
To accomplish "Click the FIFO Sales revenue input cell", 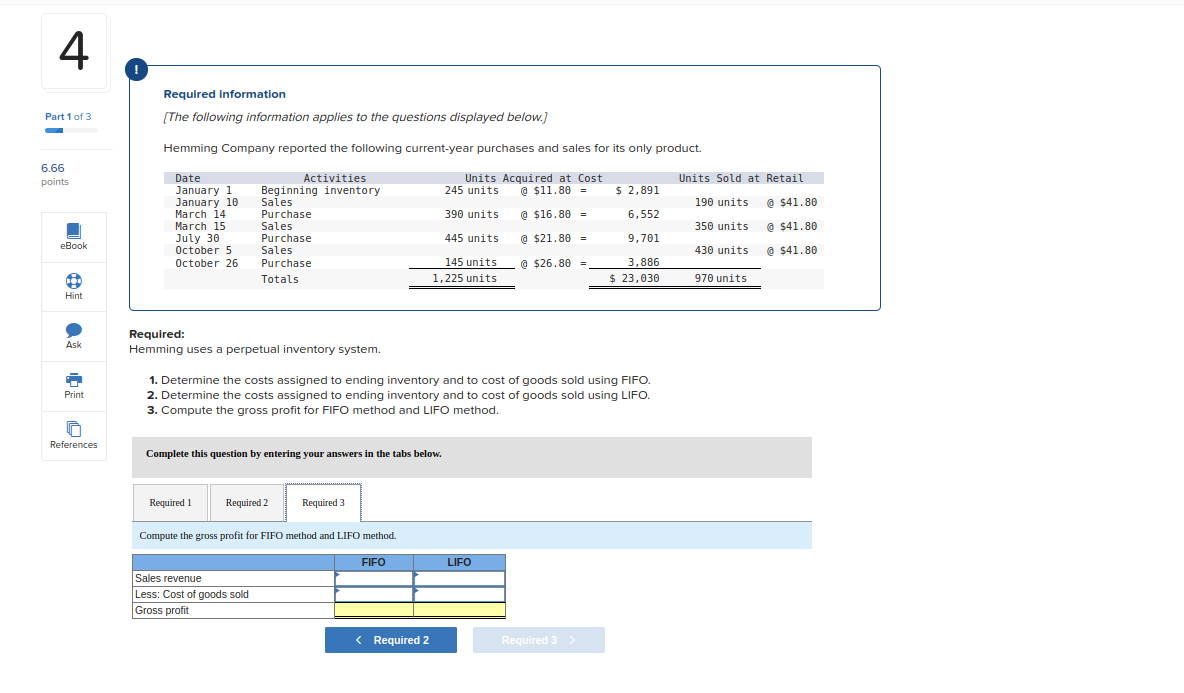I will [x=374, y=578].
